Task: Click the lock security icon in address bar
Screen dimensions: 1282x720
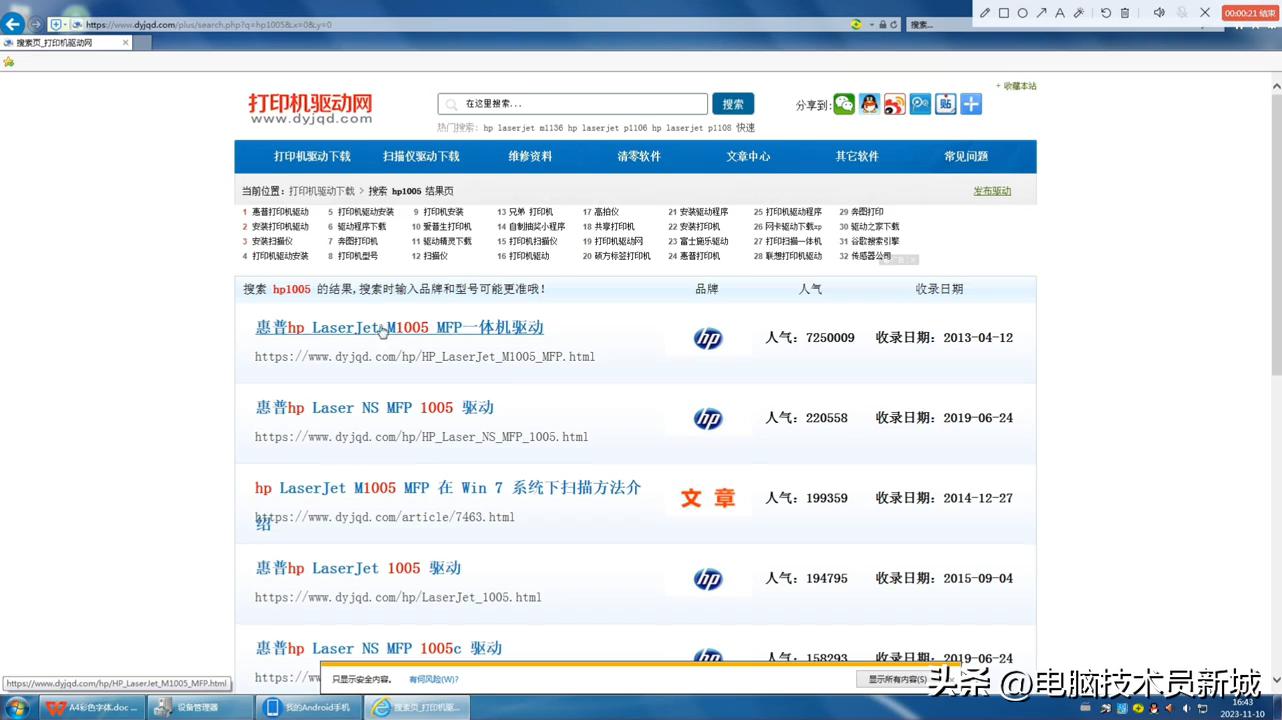Action: click(883, 24)
